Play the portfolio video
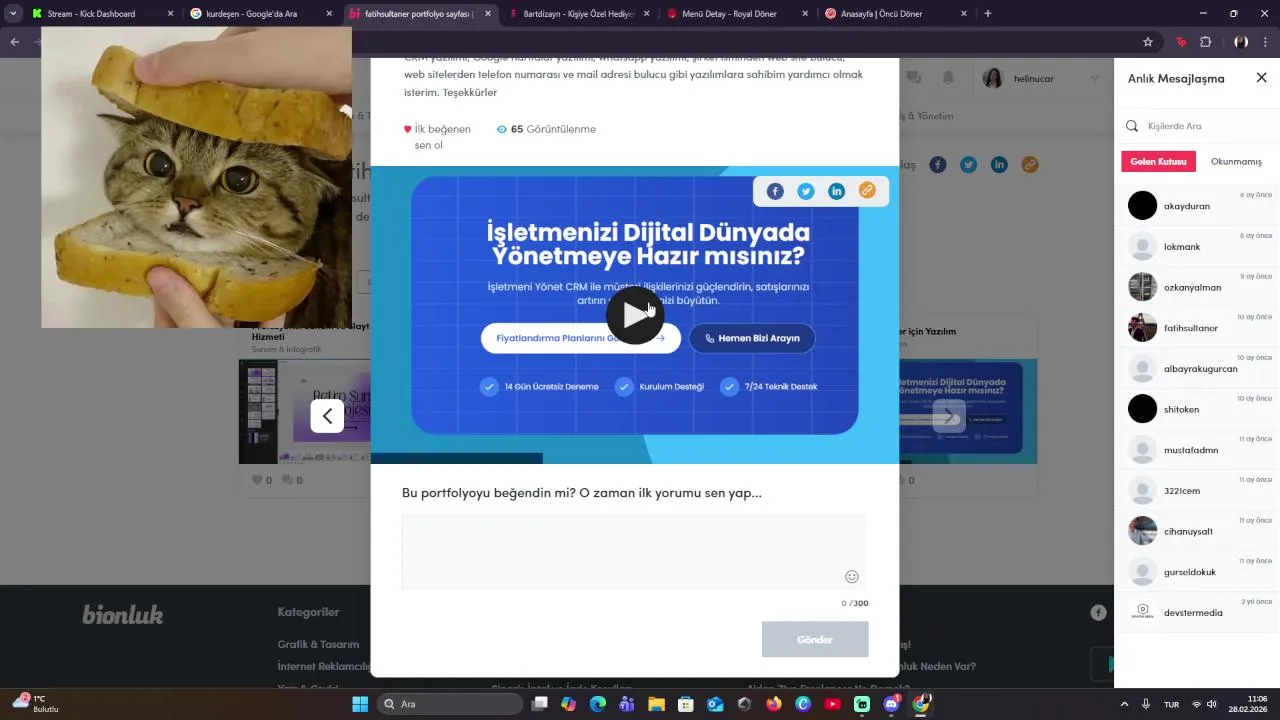Image resolution: width=1280 pixels, height=720 pixels. point(635,315)
